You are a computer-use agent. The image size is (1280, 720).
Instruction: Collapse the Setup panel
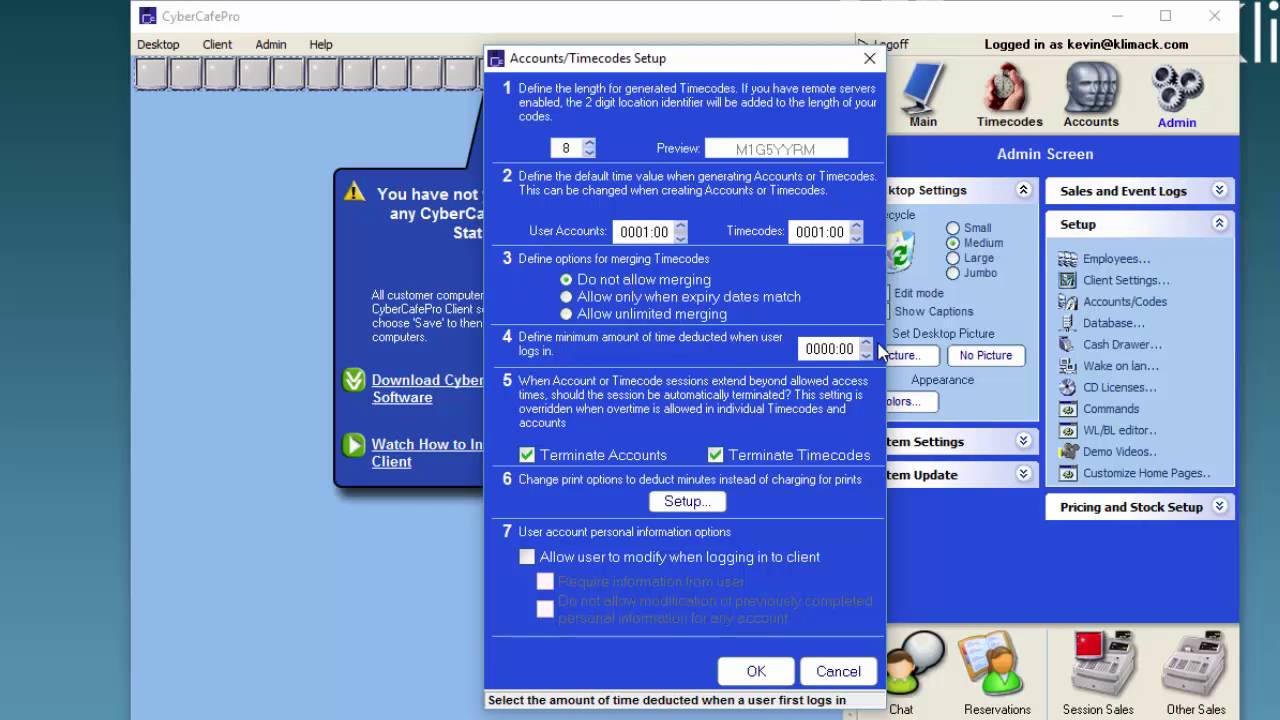pyautogui.click(x=1219, y=224)
